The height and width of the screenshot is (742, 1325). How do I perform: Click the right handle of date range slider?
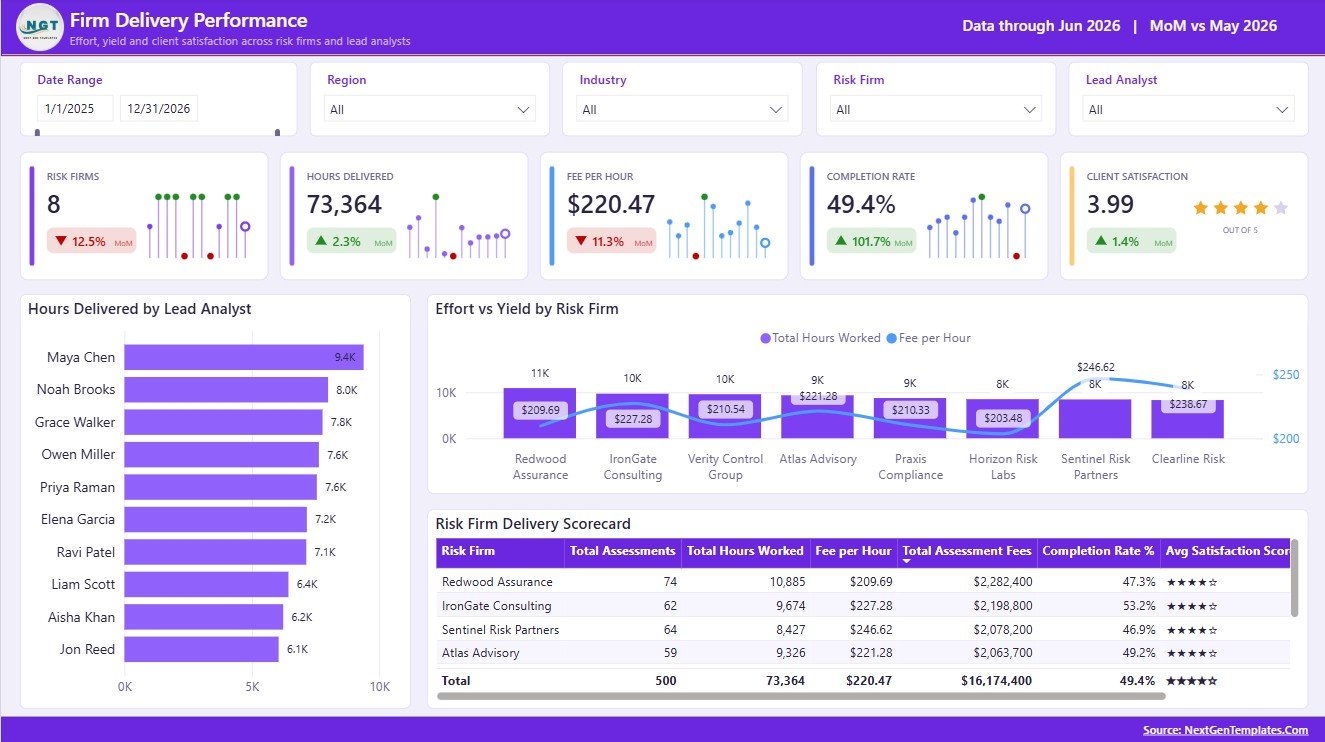(x=278, y=132)
